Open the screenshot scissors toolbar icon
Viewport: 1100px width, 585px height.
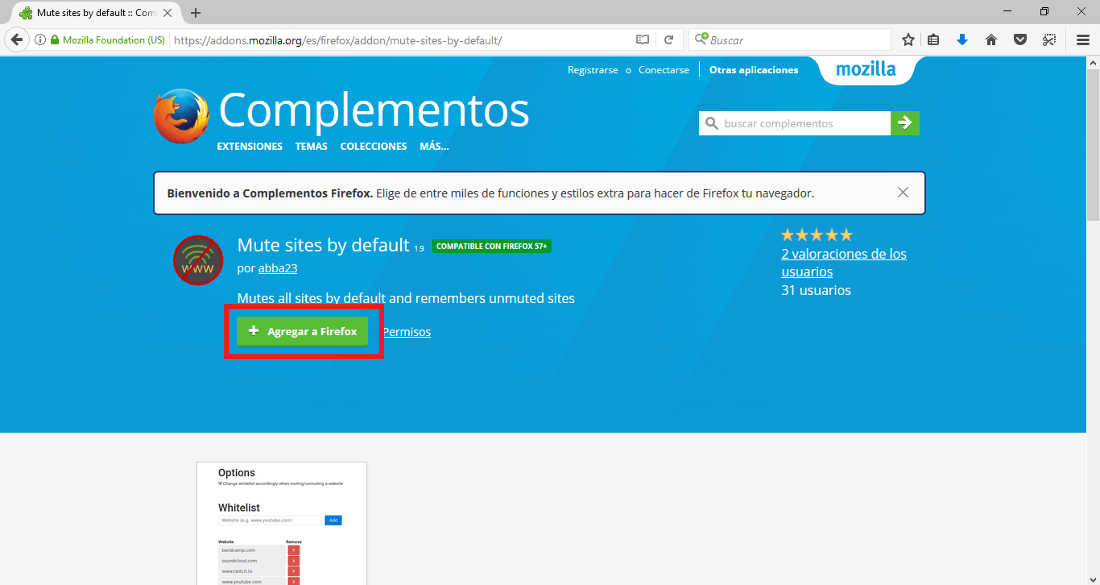(x=1049, y=40)
